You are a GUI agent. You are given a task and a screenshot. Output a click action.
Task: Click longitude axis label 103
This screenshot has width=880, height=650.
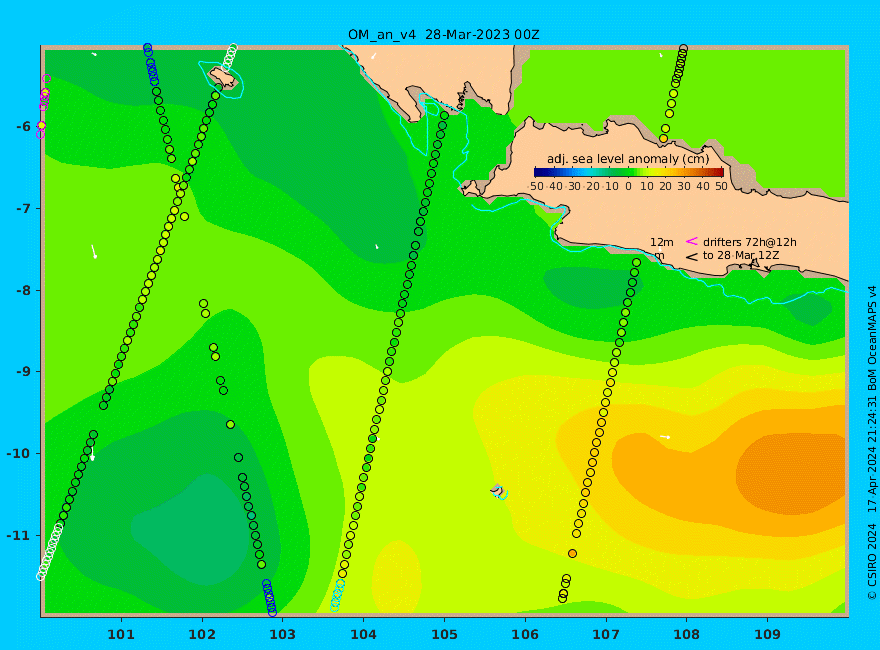[282, 634]
